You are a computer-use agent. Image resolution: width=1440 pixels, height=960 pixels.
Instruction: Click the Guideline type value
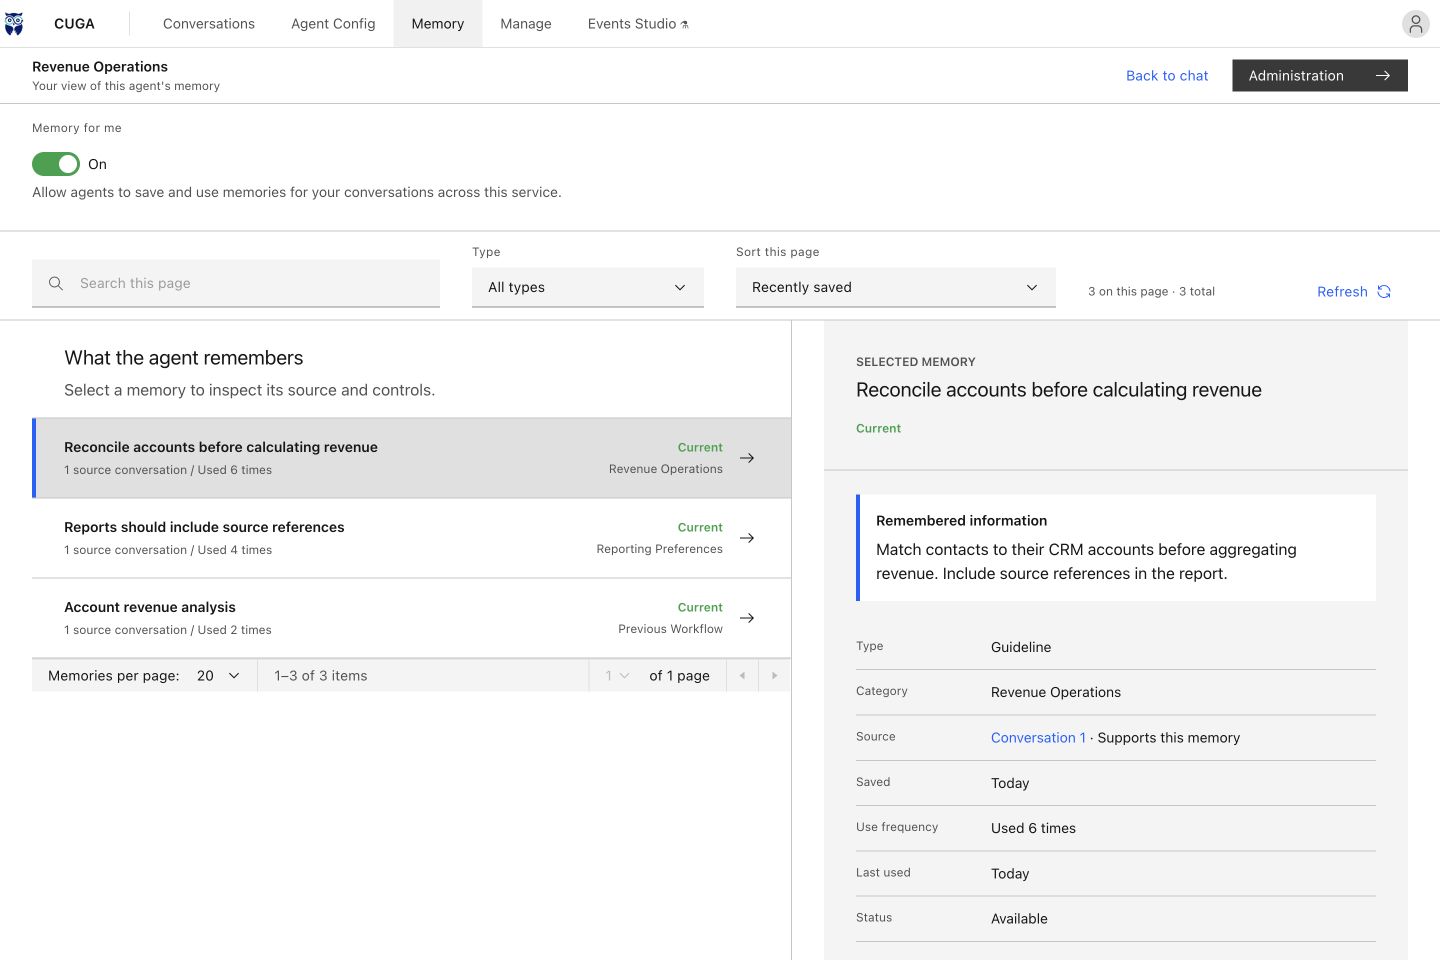point(1021,647)
